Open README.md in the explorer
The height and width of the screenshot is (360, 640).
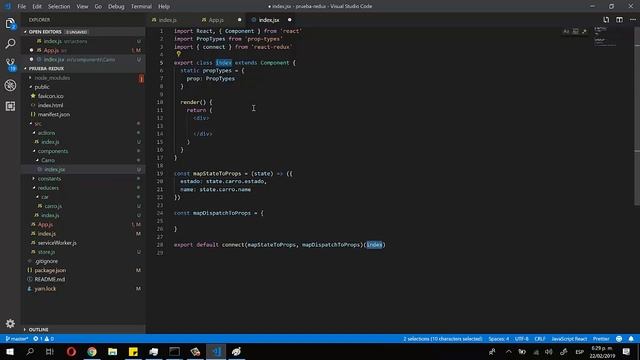pos(49,279)
